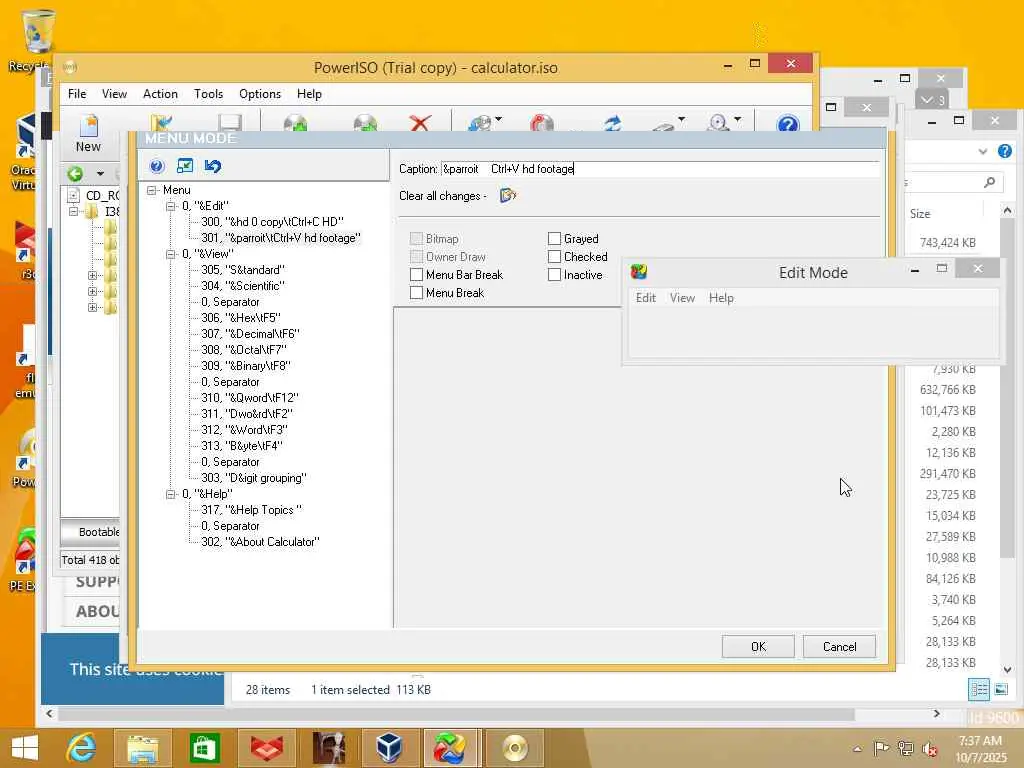Click the Clear all changes icon
The height and width of the screenshot is (768, 1024).
click(507, 195)
